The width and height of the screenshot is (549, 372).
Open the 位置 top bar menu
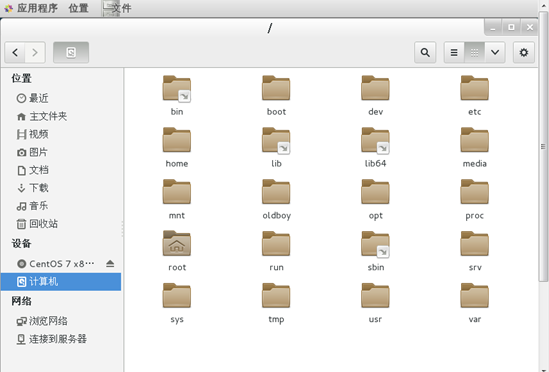pyautogui.click(x=78, y=8)
